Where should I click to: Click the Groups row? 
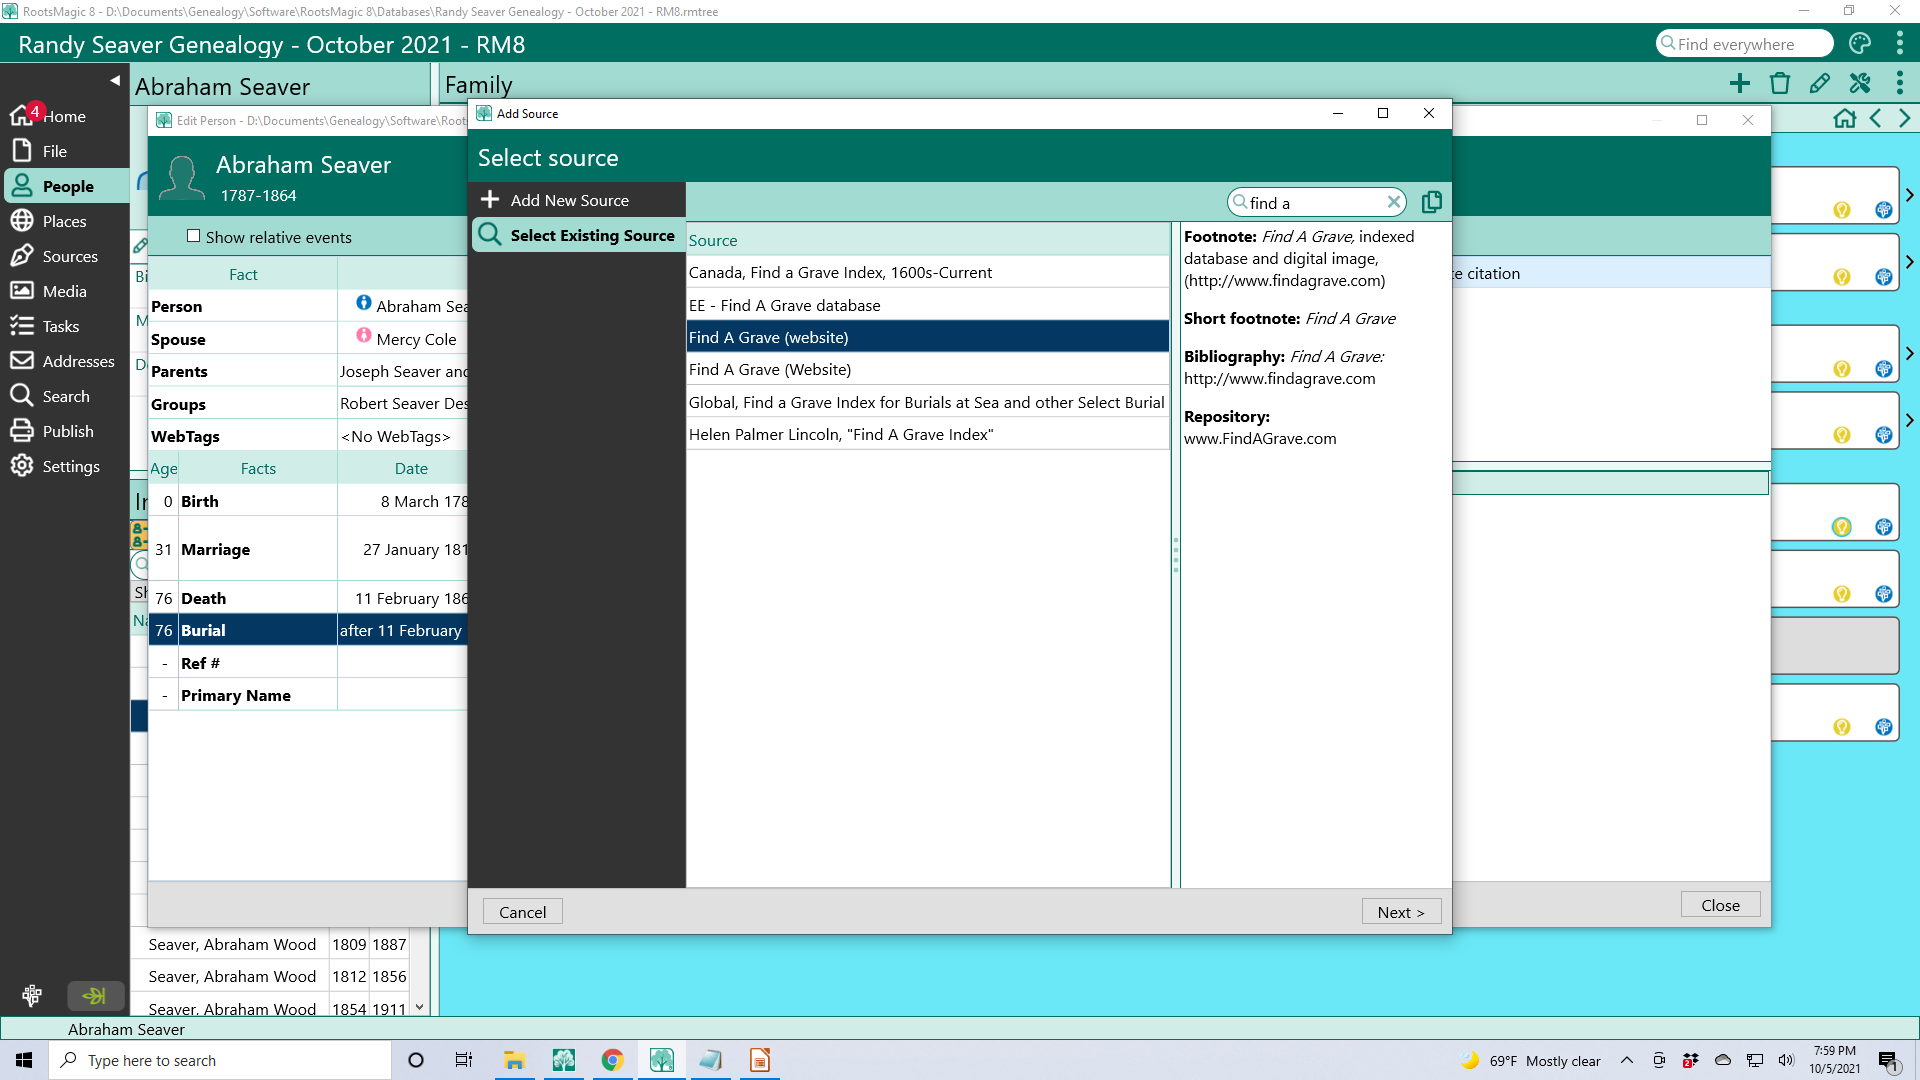pos(308,404)
